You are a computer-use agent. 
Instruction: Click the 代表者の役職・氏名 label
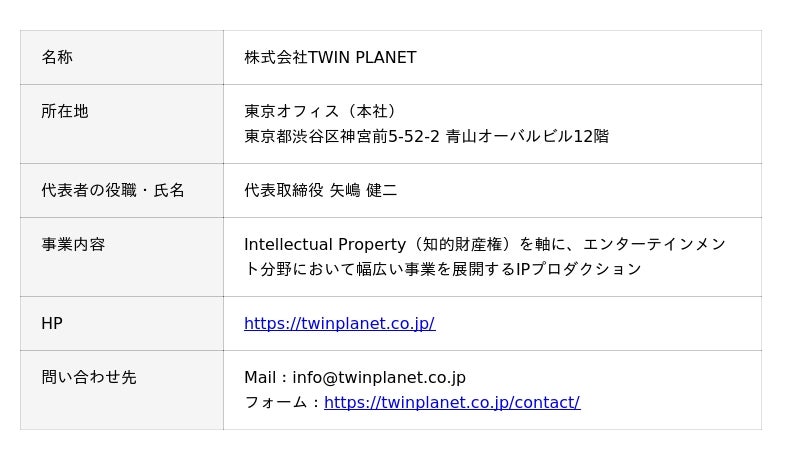[x=113, y=190]
